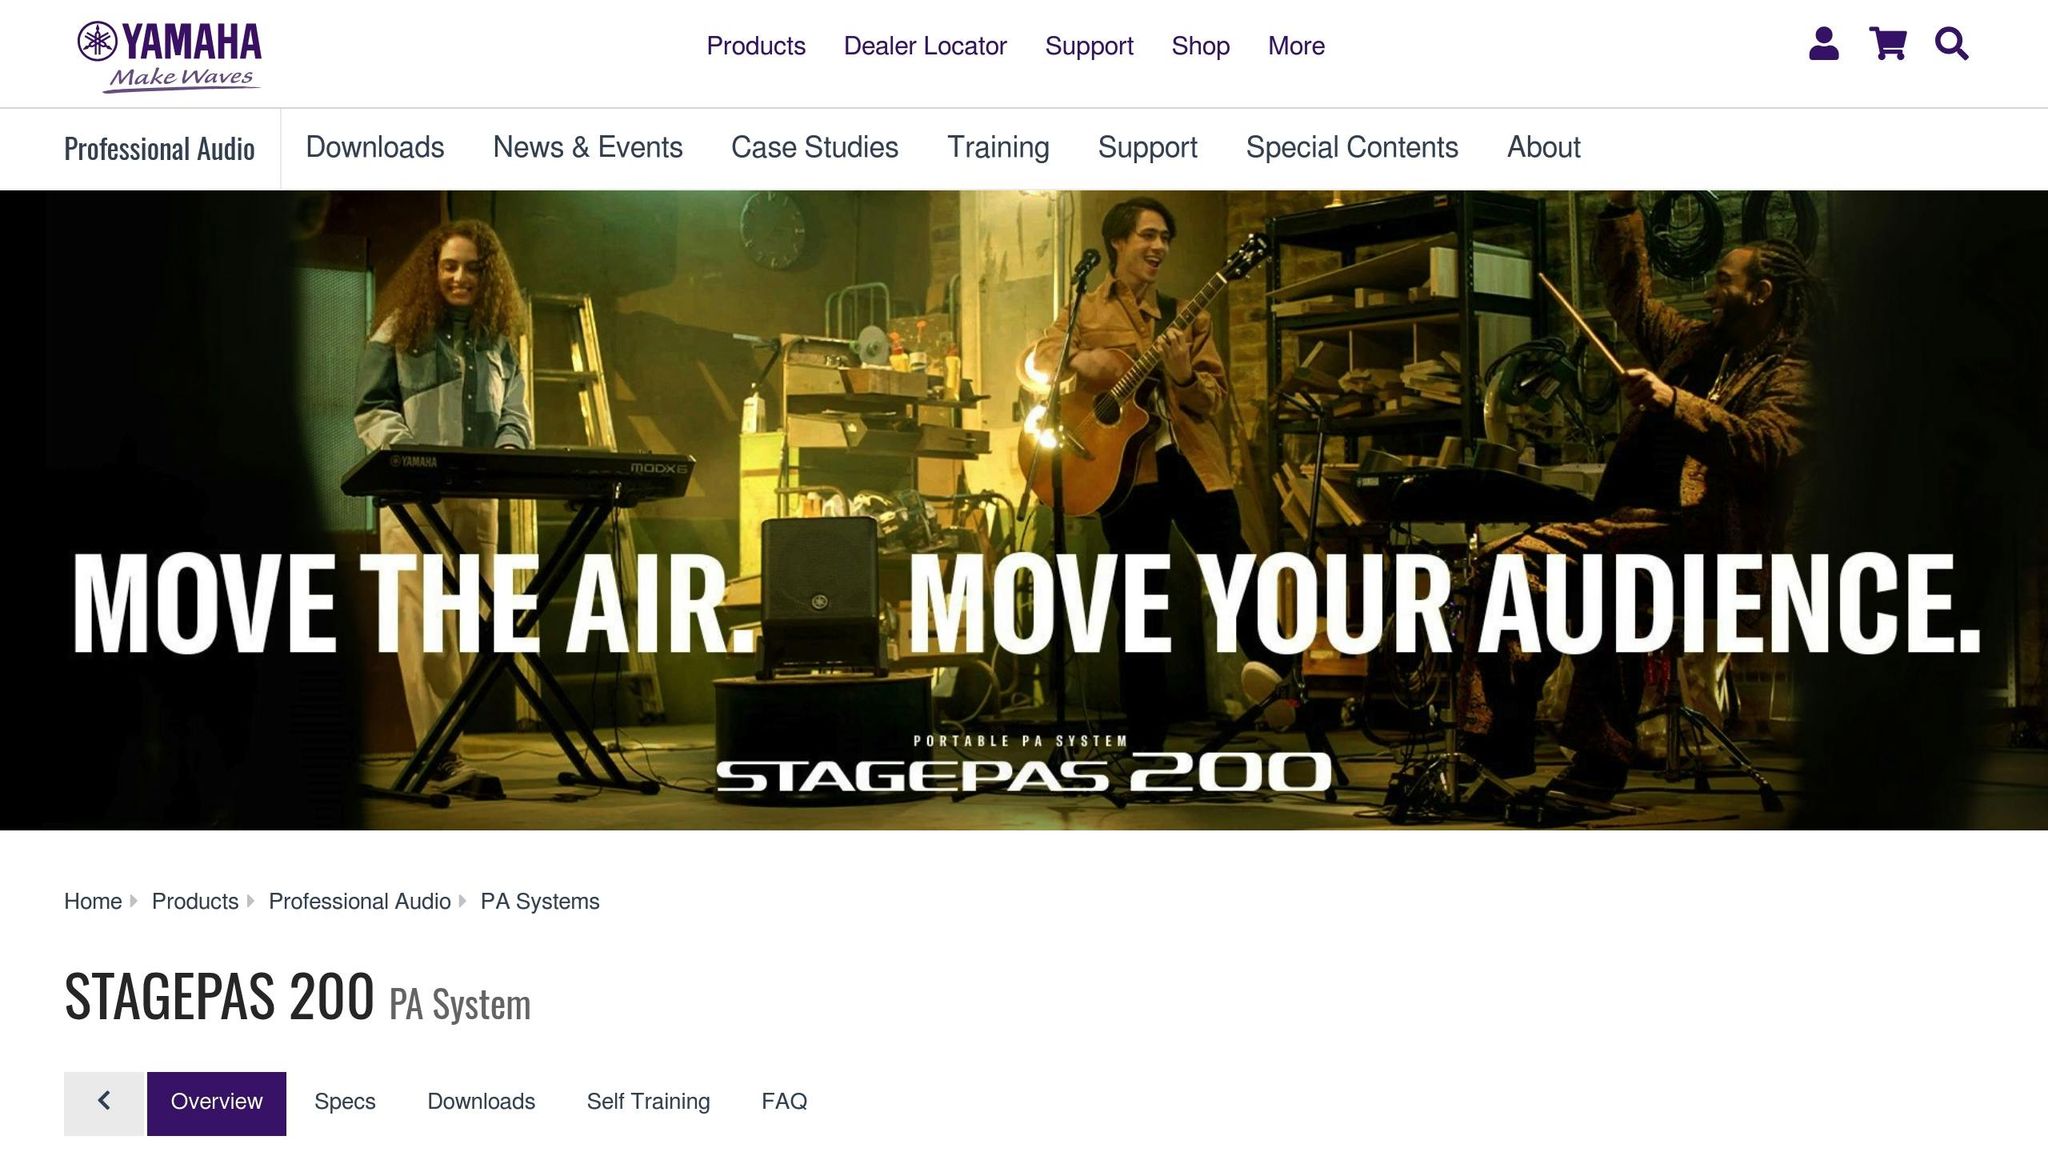The image size is (2048, 1152).
Task: Switch to the product Downloads tab
Action: tap(481, 1101)
